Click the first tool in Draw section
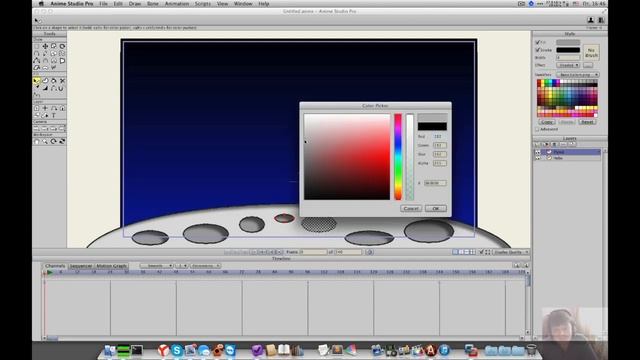The image size is (640, 360). tap(37, 46)
